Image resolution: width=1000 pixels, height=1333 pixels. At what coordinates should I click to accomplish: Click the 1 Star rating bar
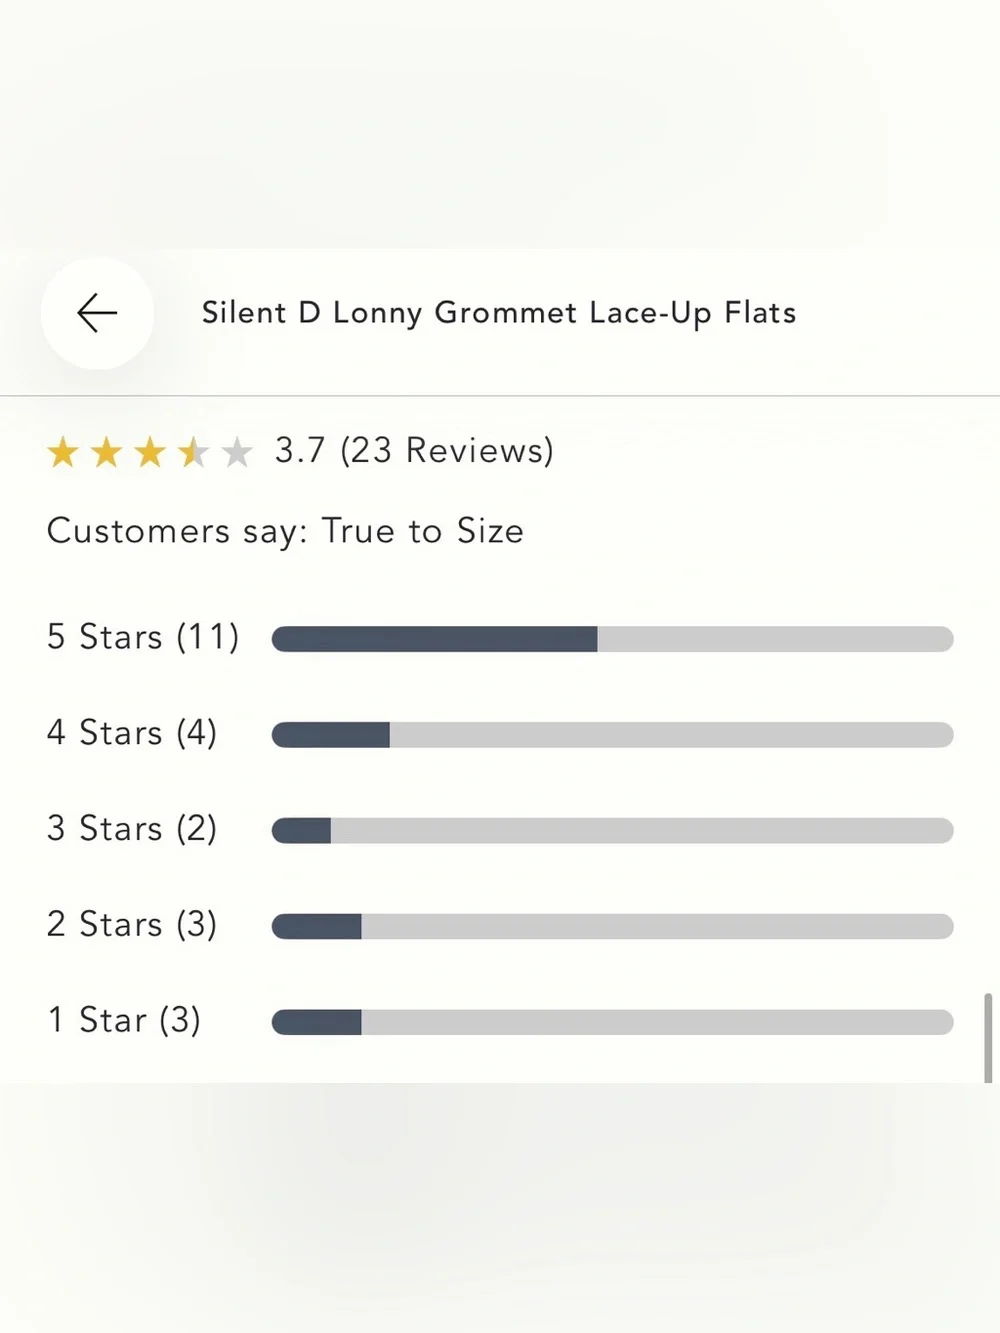click(x=612, y=1022)
